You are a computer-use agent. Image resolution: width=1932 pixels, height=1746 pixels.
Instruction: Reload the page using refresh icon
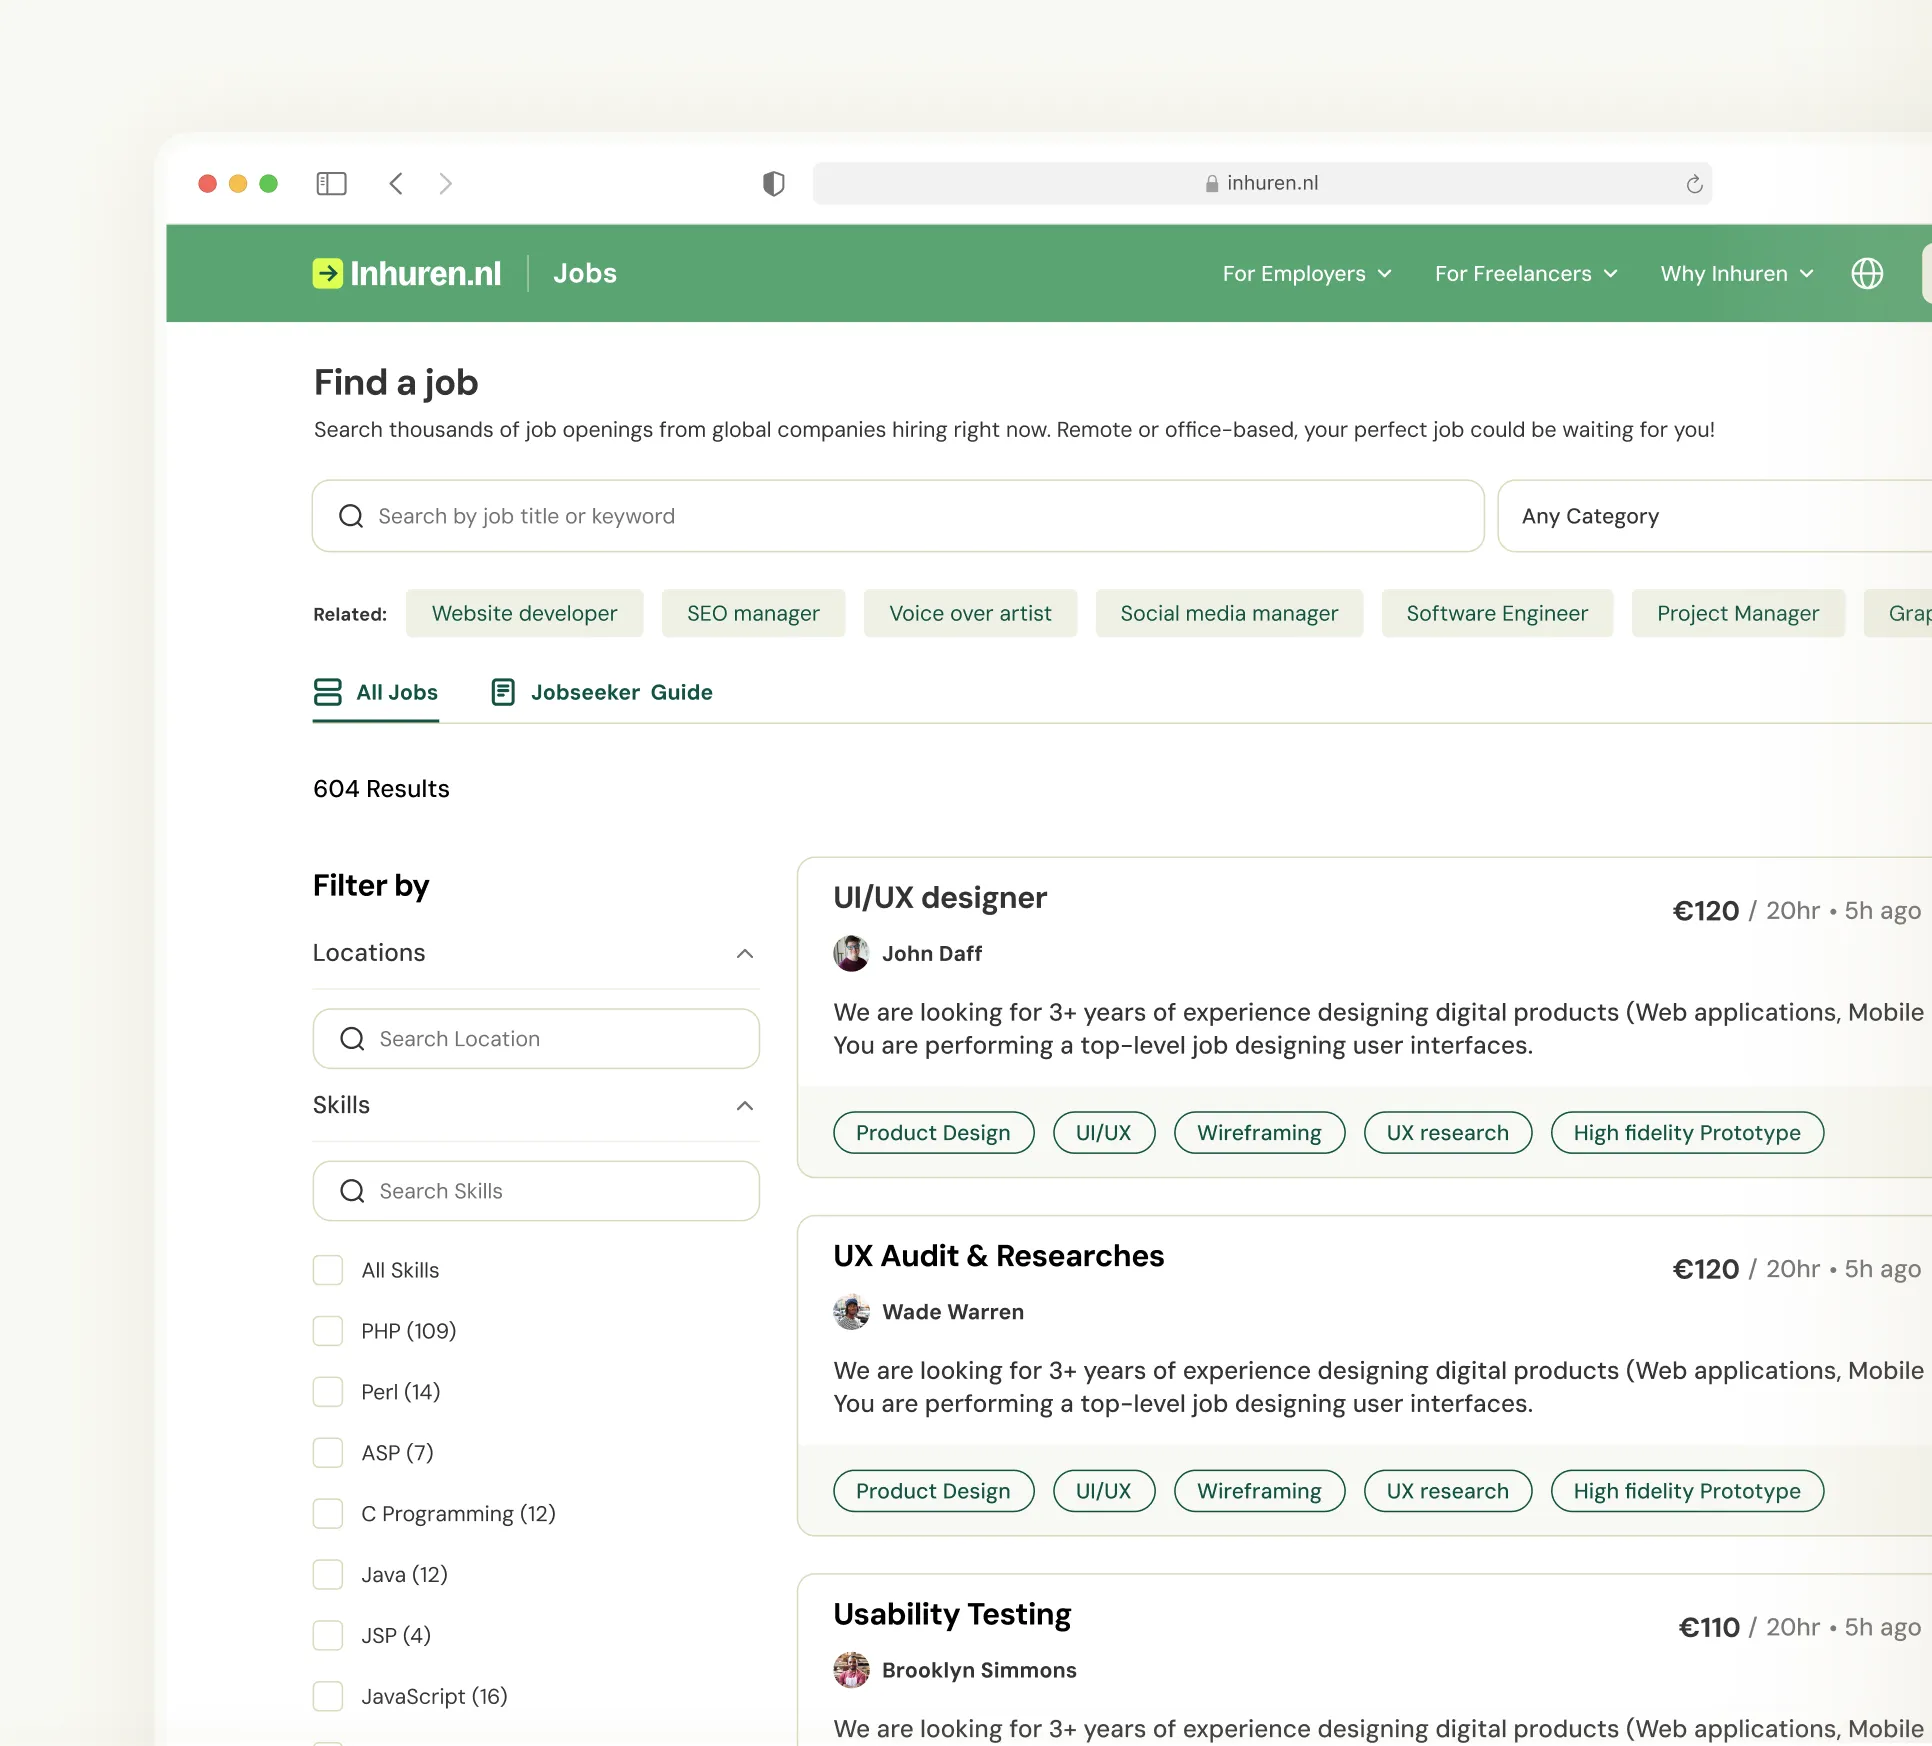point(1693,184)
